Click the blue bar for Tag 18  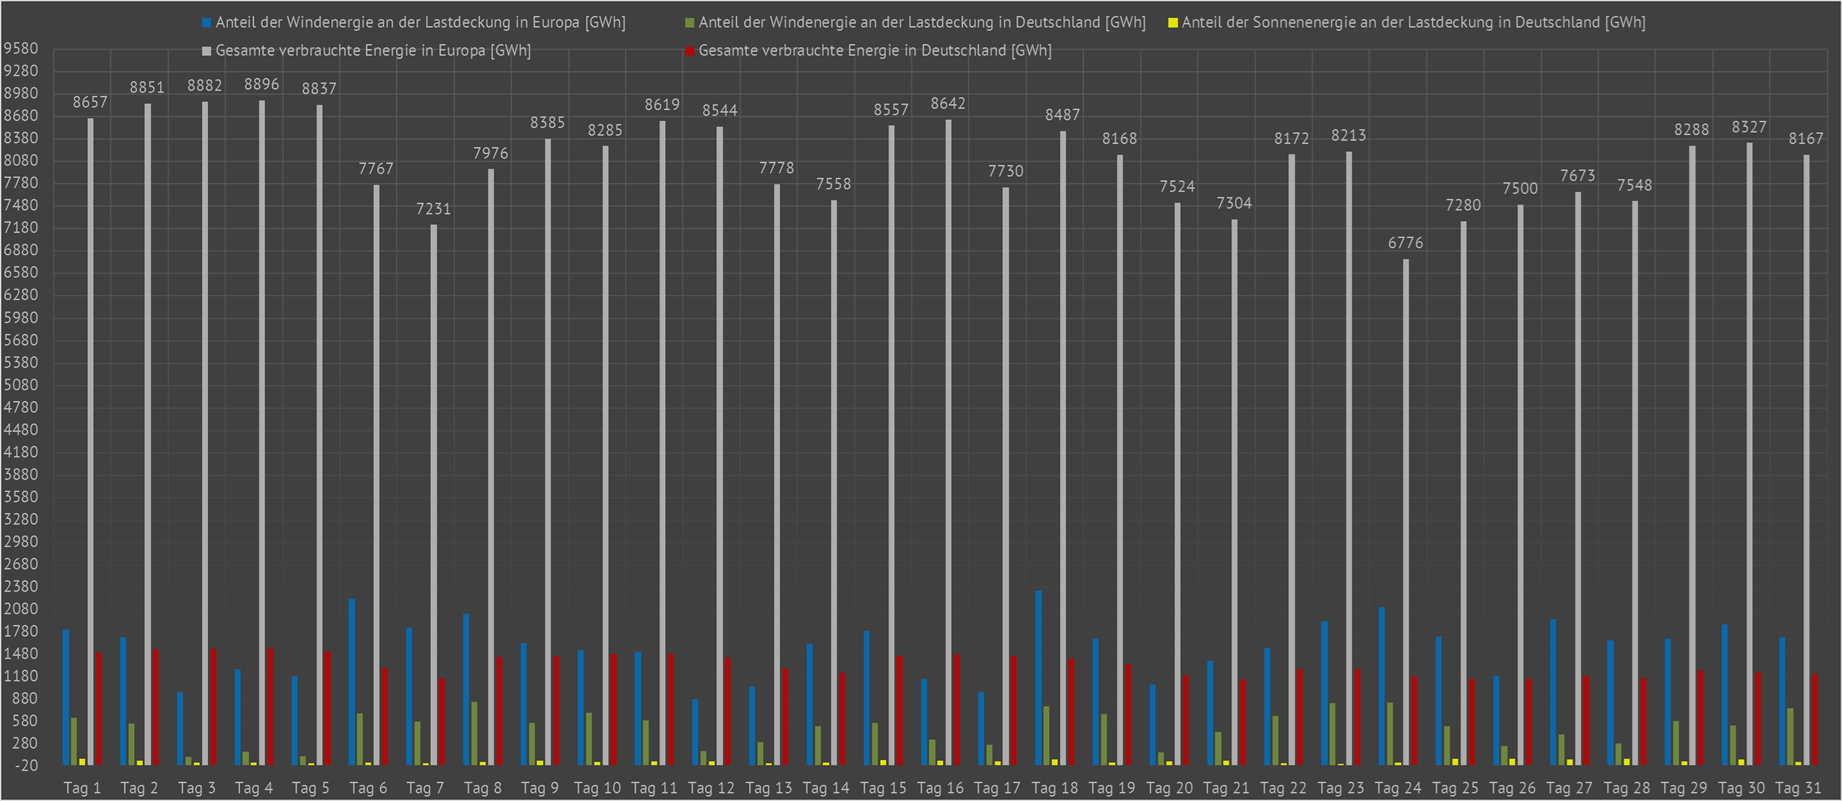point(1039,678)
